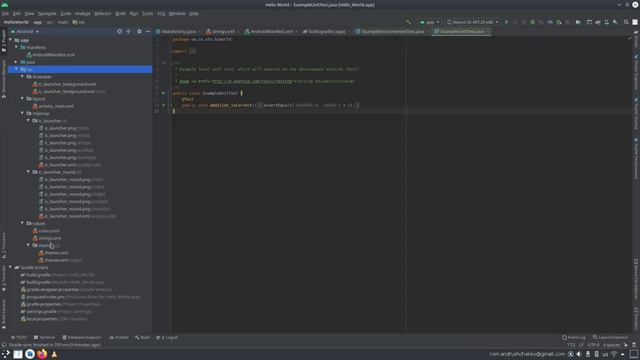
Task: Open the Firefox taskbar icon
Action: click(42, 354)
